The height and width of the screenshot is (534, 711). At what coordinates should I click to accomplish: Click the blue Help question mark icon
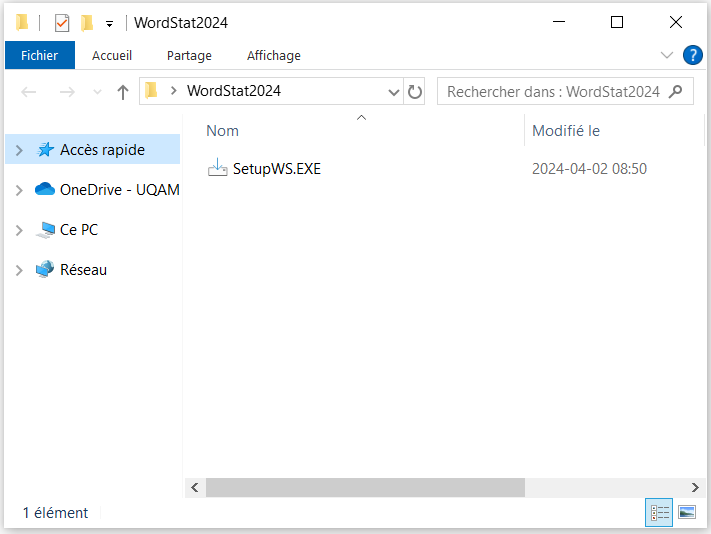click(x=692, y=55)
